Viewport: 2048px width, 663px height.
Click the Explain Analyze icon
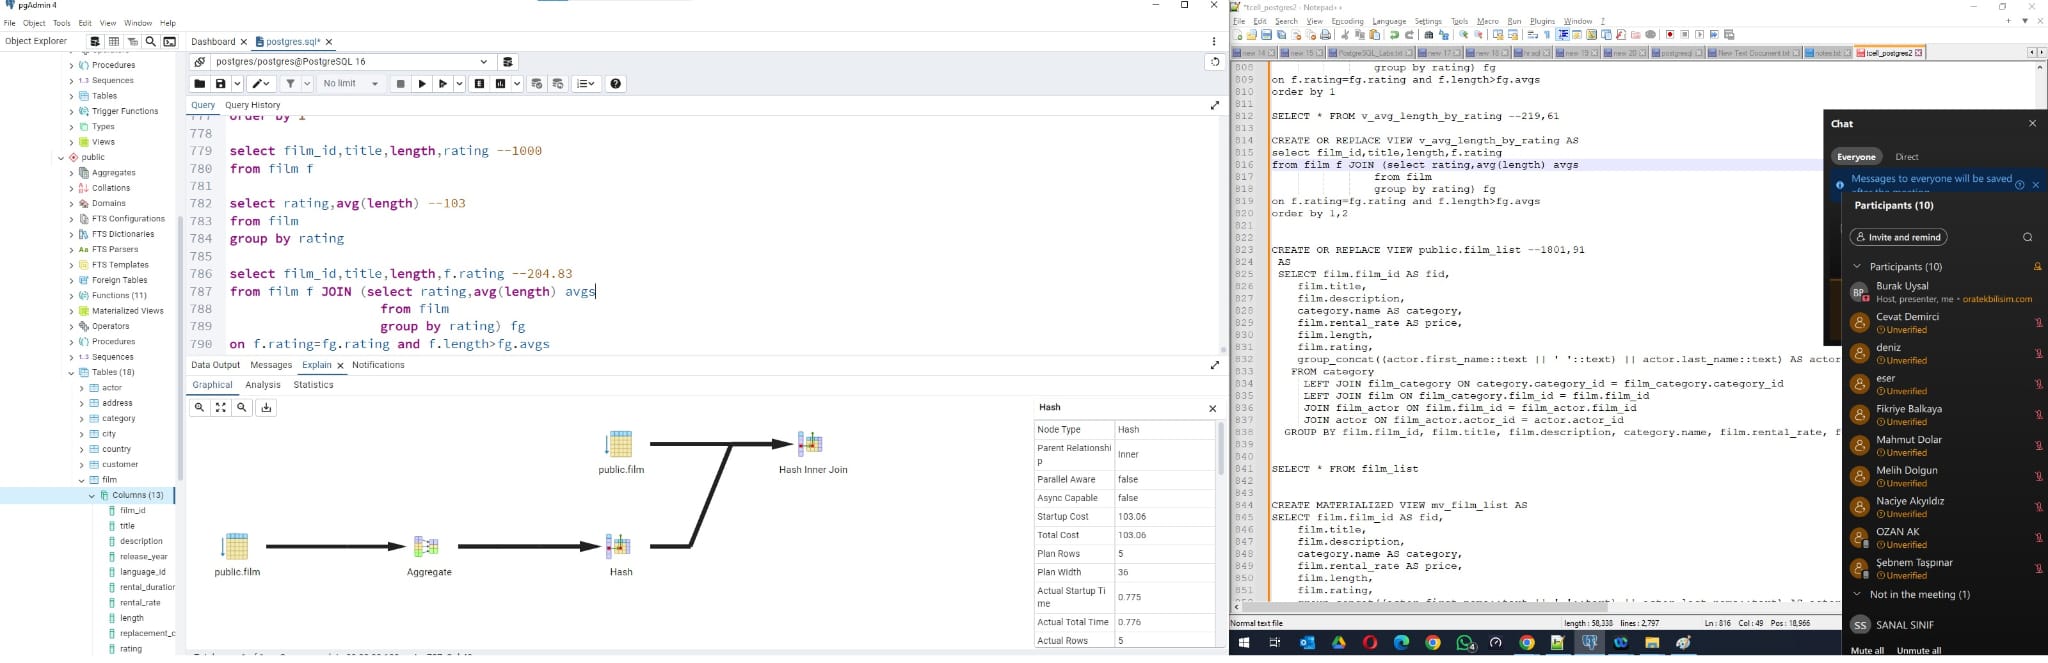pos(501,84)
